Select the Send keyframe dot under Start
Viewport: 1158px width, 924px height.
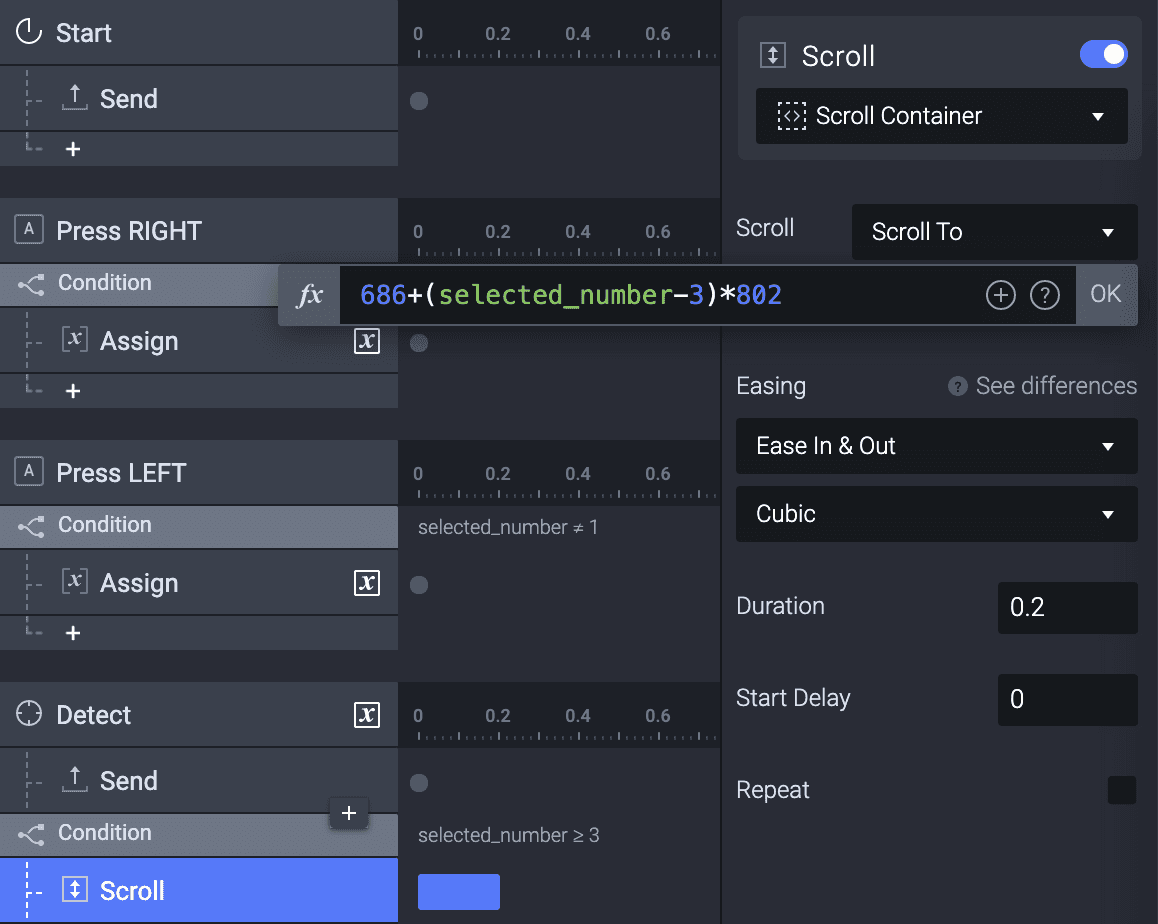tap(419, 100)
